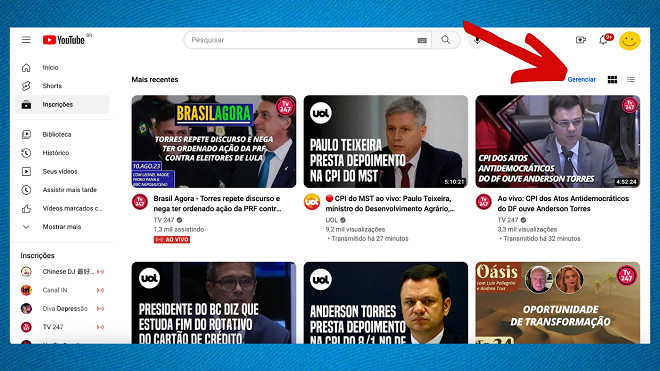The height and width of the screenshot is (371, 660).
Task: Click the Biblioteca library icon
Action: (26, 134)
